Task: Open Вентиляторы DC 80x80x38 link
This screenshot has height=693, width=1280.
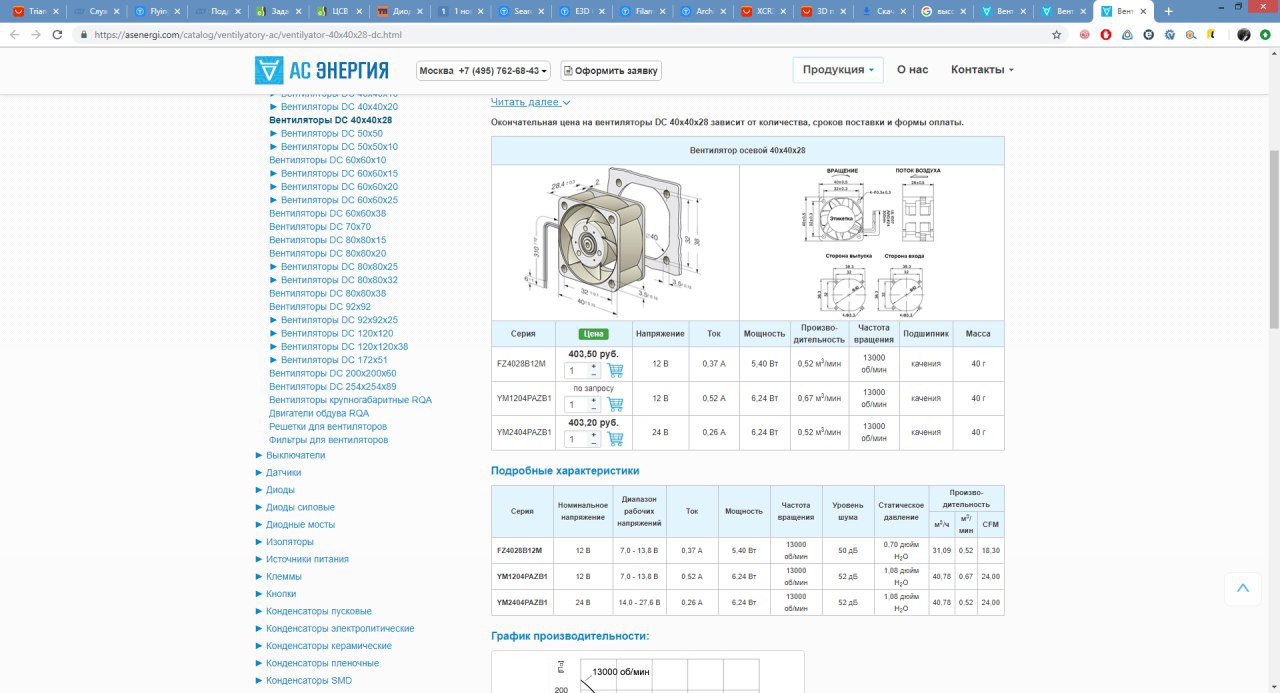Action: (x=327, y=293)
